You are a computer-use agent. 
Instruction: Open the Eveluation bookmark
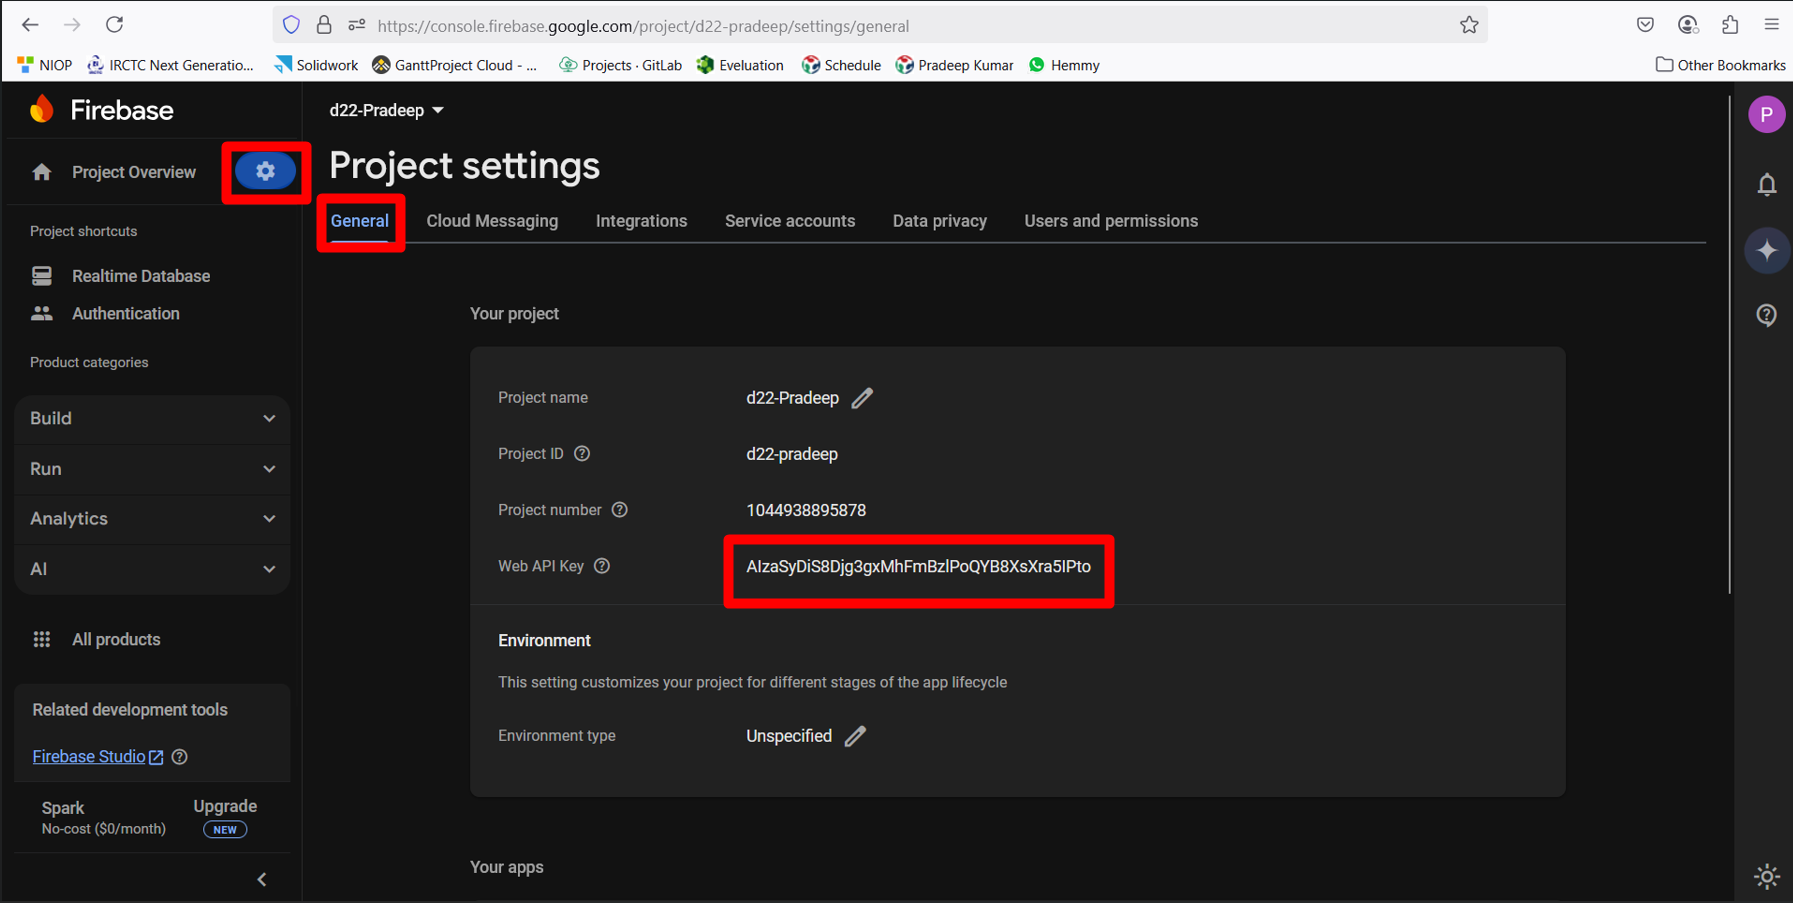[x=740, y=65]
